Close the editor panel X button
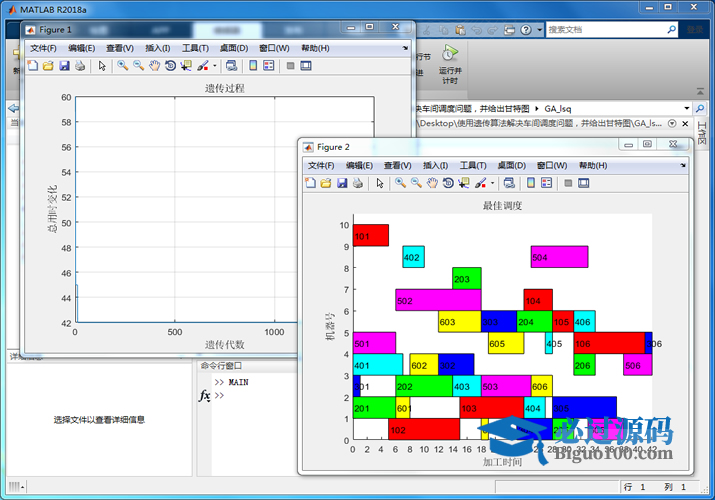 pos(685,124)
